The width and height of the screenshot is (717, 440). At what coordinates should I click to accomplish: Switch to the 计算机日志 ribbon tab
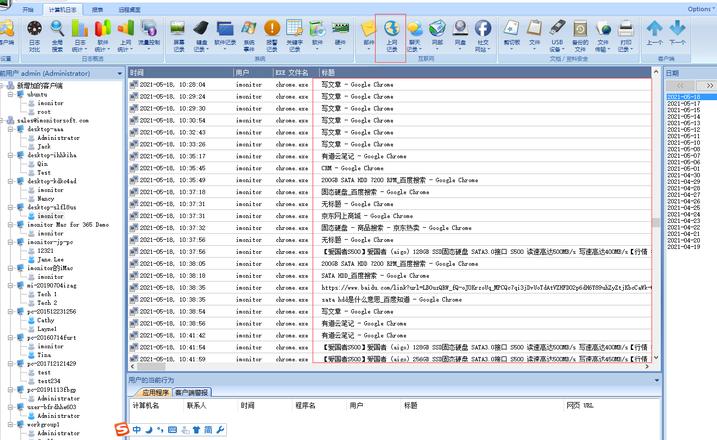63,10
